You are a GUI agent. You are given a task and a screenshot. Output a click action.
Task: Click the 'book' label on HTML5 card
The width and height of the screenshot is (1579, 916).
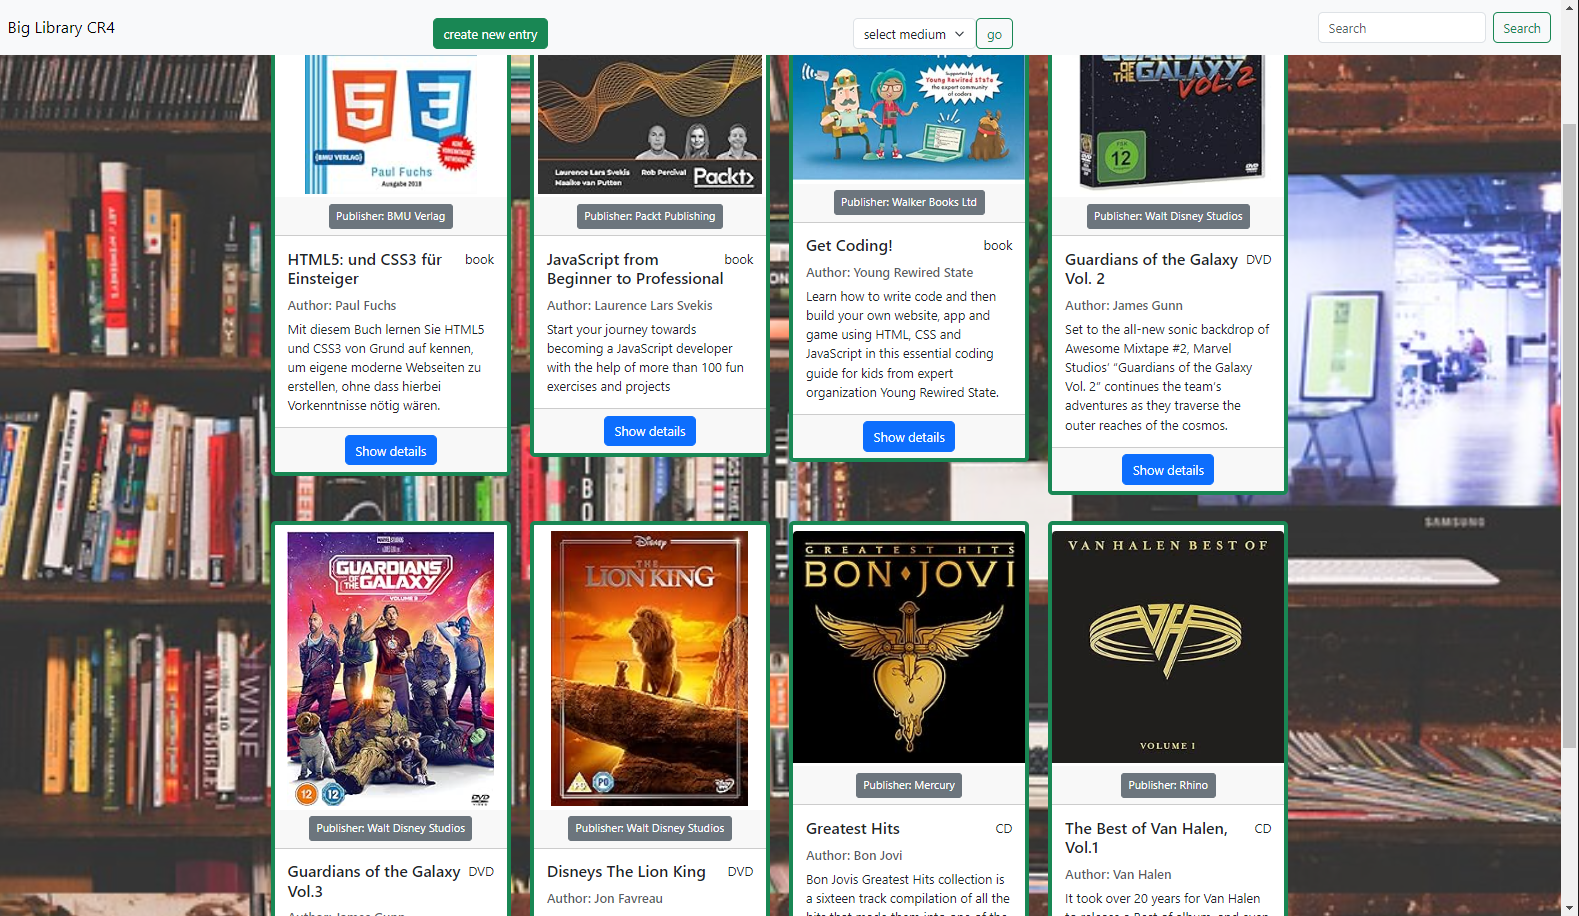(480, 260)
